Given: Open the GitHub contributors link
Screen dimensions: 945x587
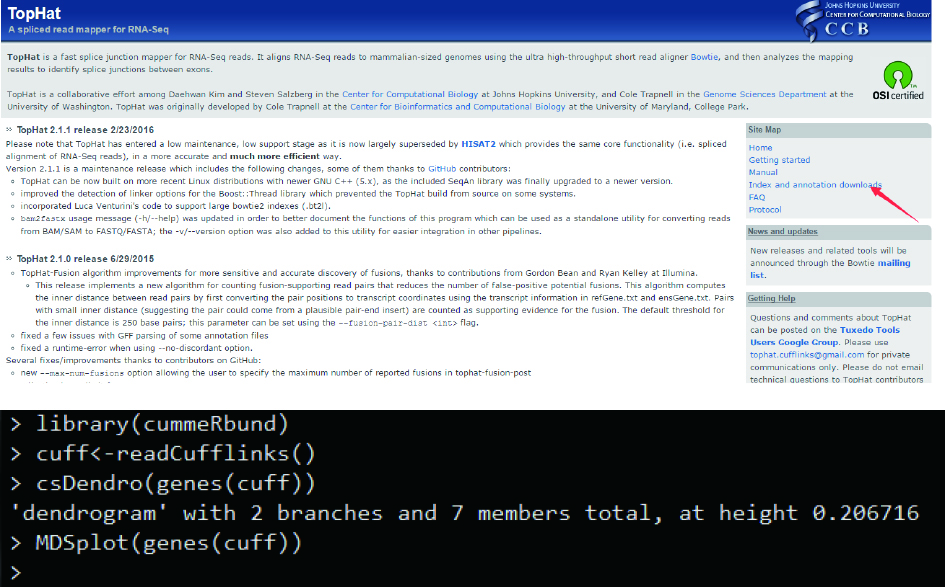Looking at the screenshot, I should tap(442, 169).
